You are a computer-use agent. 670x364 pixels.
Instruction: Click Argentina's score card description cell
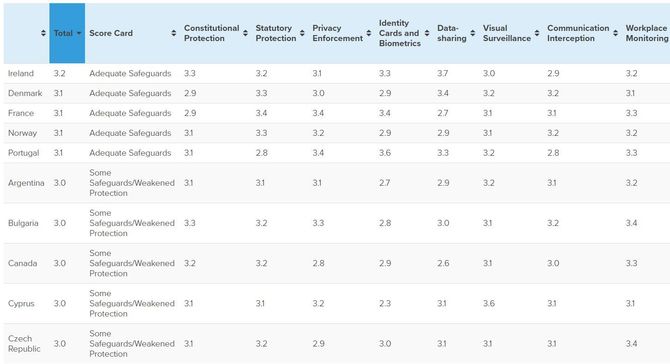coord(132,183)
